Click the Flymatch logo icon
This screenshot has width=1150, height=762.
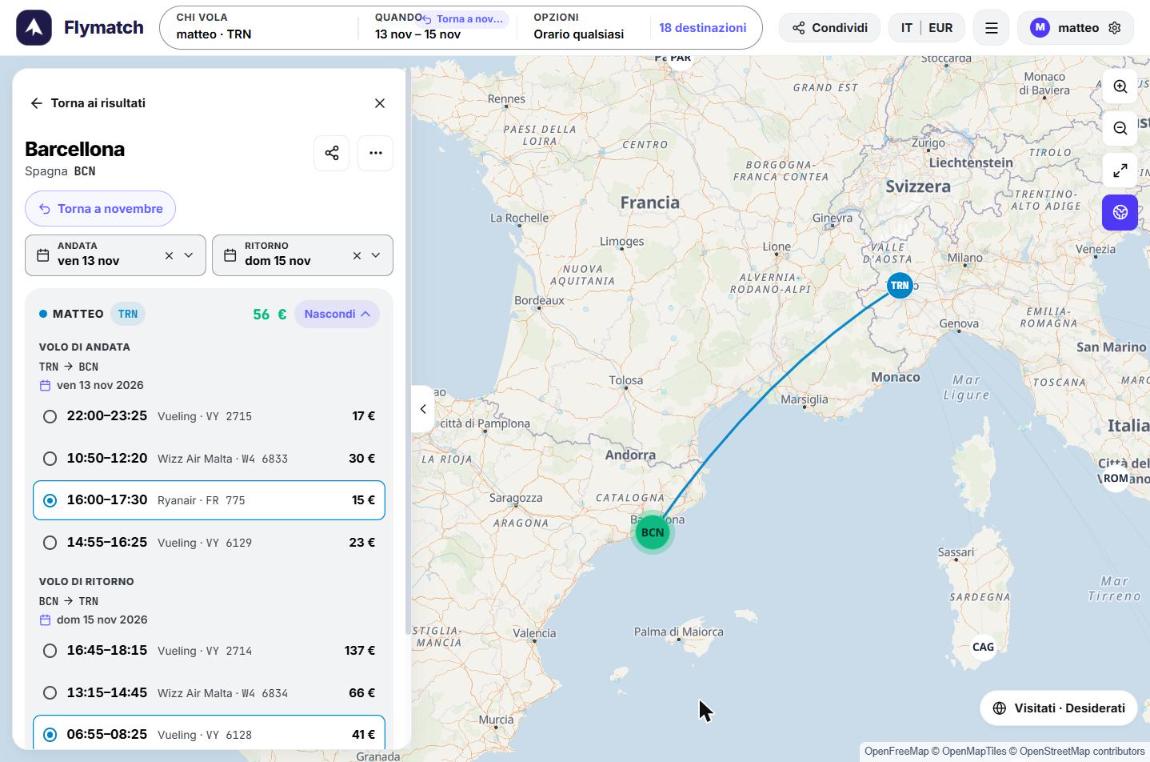point(34,28)
